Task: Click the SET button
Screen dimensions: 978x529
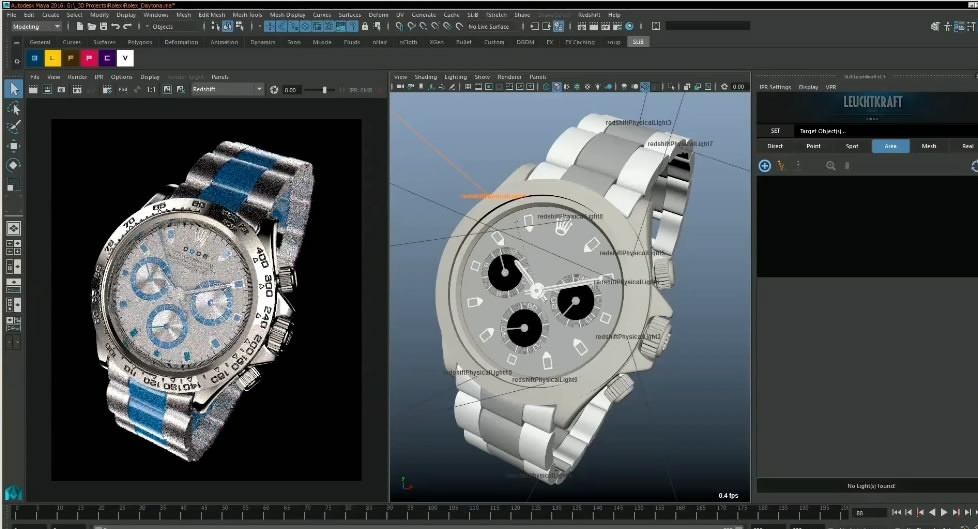Action: click(x=775, y=131)
